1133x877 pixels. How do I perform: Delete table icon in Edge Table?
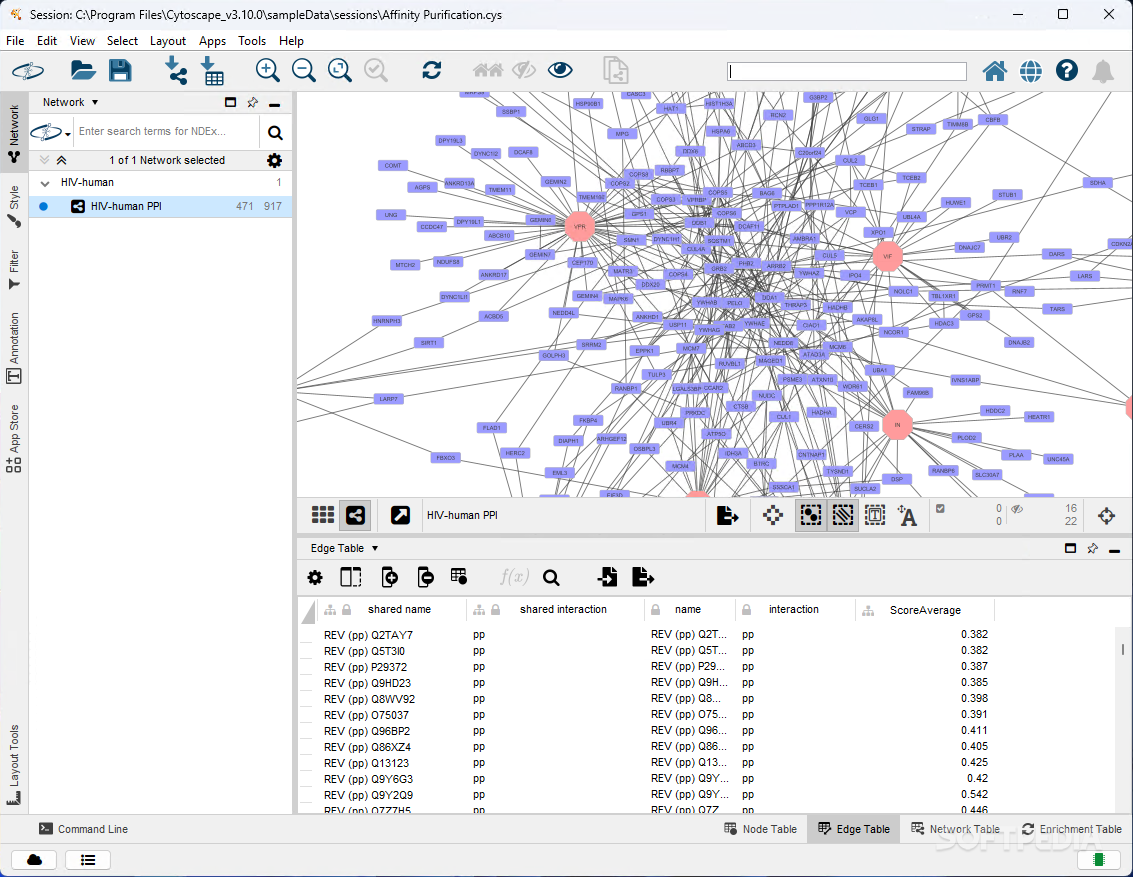[x=459, y=576]
